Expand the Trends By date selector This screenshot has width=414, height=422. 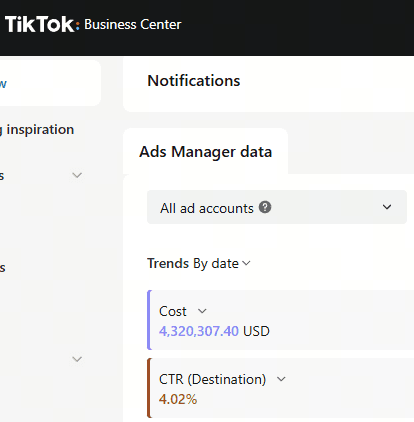(x=199, y=263)
